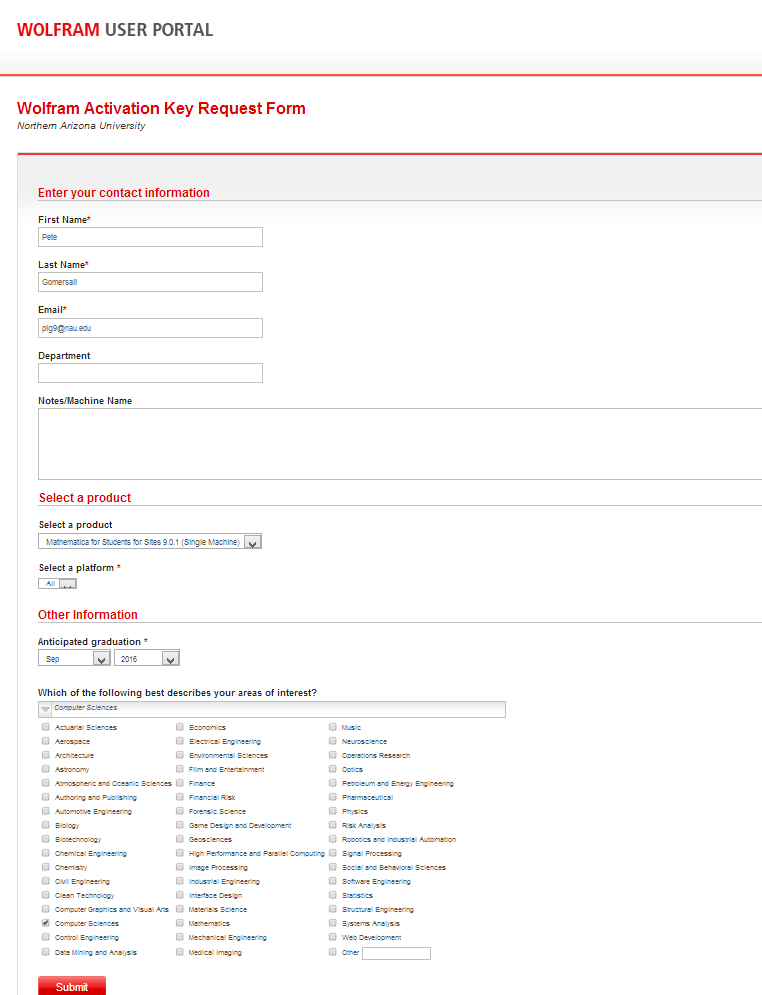Check the Electrical Engineering checkbox
Screen dimensions: 762x995
click(x=180, y=741)
